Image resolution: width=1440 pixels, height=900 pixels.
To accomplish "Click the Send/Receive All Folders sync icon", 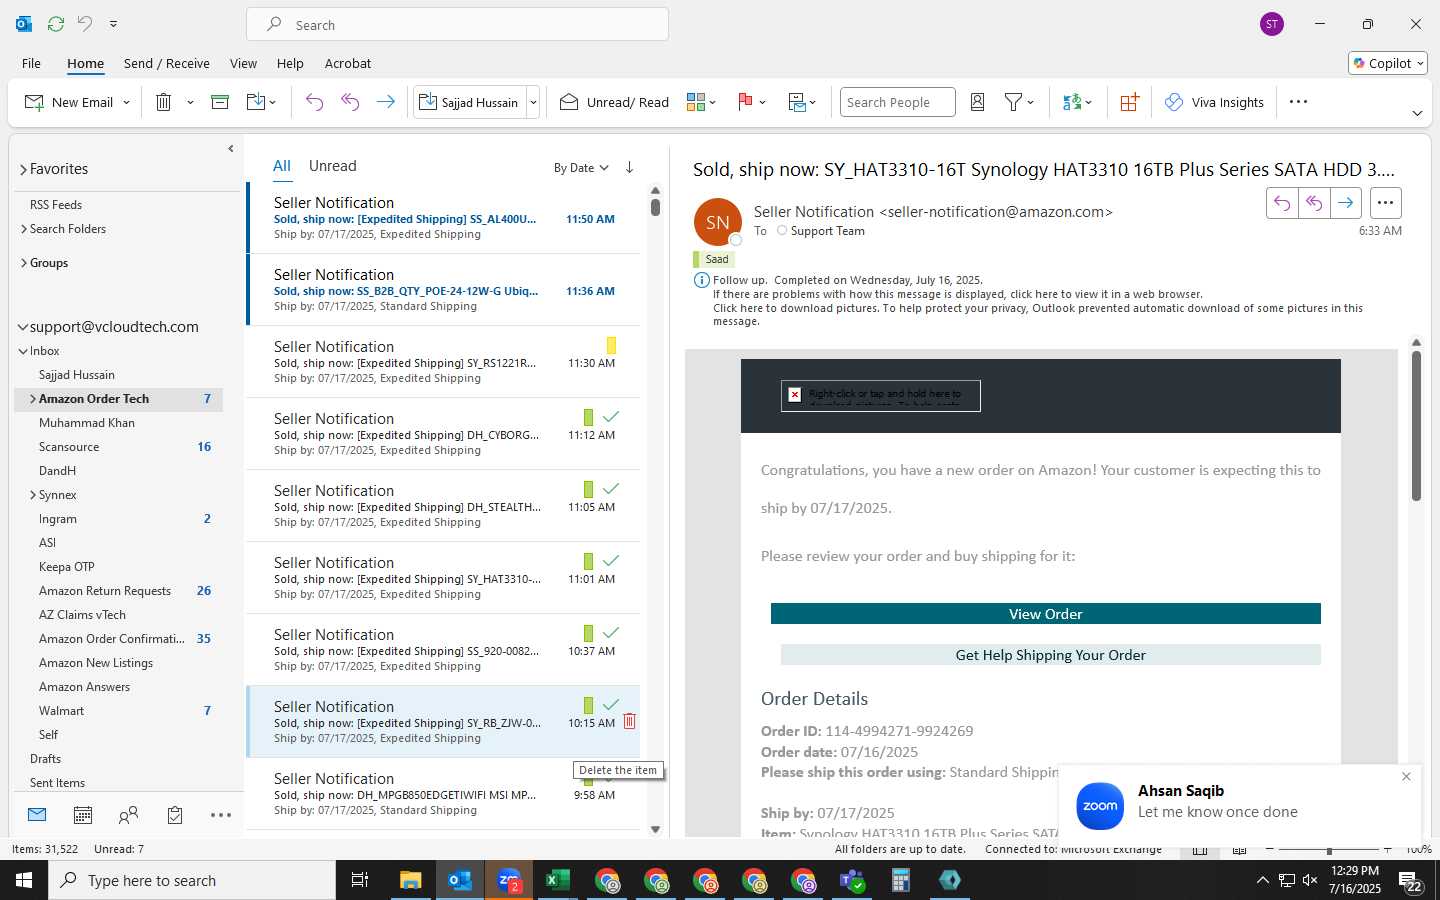I will coord(56,23).
